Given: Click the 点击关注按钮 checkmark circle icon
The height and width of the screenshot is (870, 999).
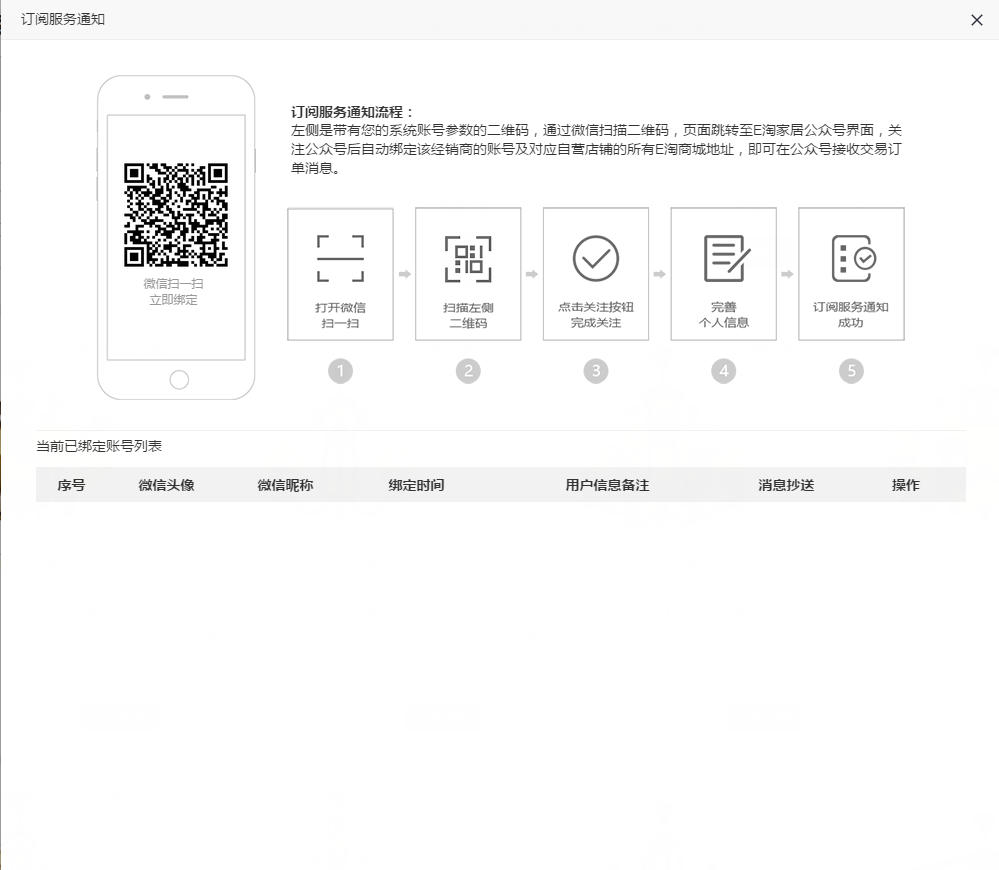Looking at the screenshot, I should pyautogui.click(x=596, y=259).
